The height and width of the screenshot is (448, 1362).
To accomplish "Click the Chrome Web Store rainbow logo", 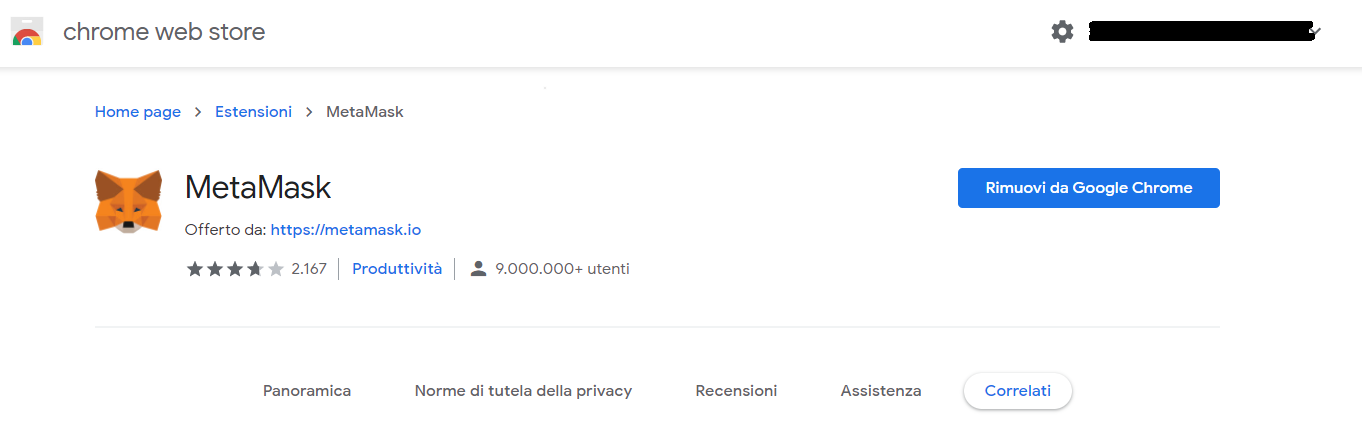I will [26, 32].
